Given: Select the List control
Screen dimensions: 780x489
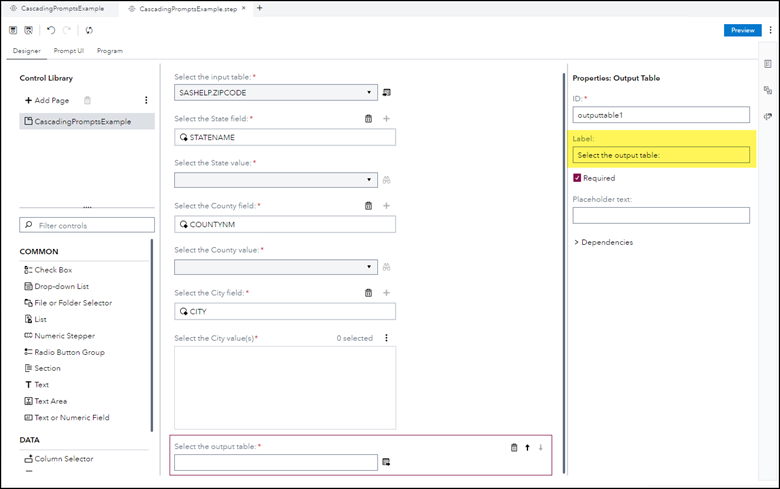Looking at the screenshot, I should click(35, 319).
